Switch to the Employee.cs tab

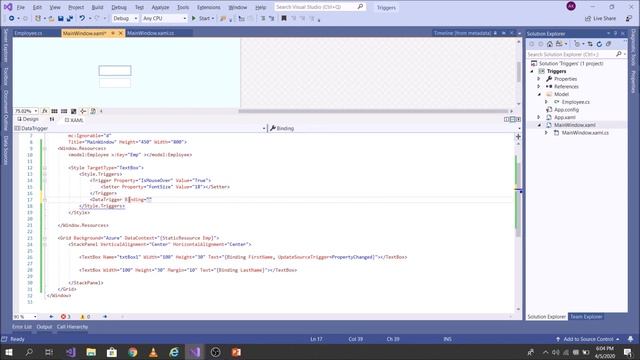pyautogui.click(x=28, y=33)
